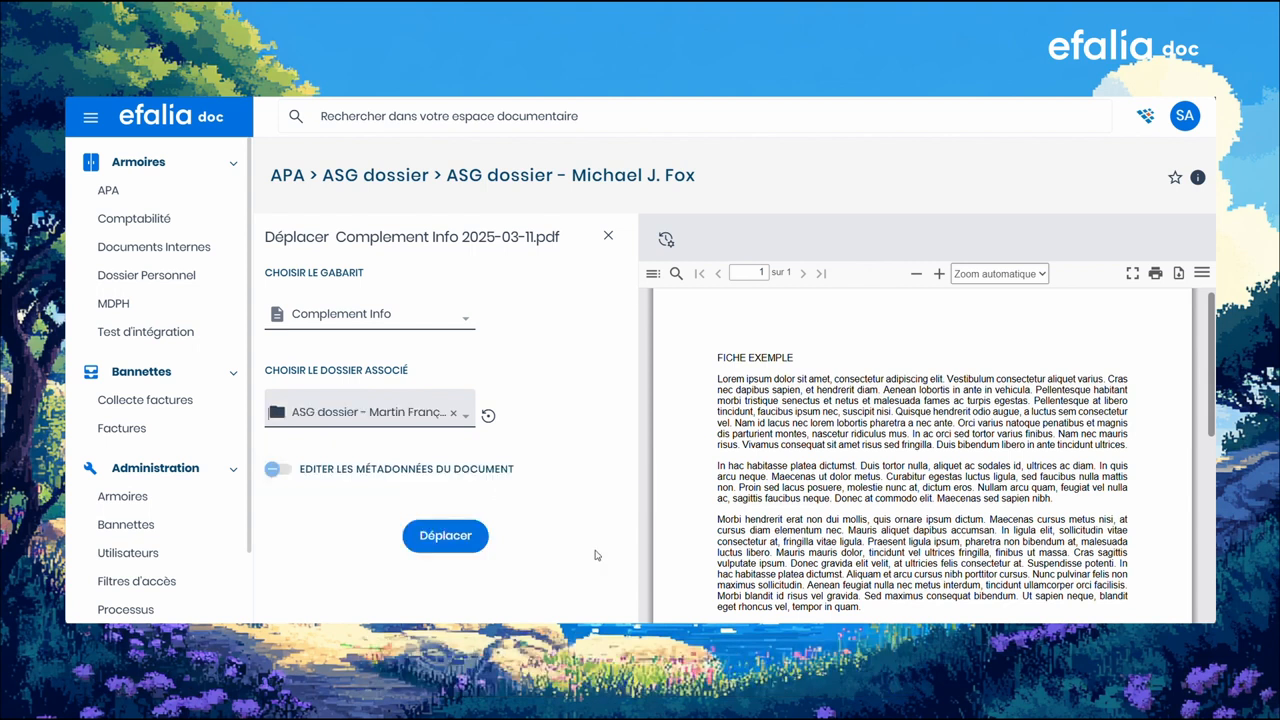Open Filtres d'accès
This screenshot has width=1280, height=720.
137,581
